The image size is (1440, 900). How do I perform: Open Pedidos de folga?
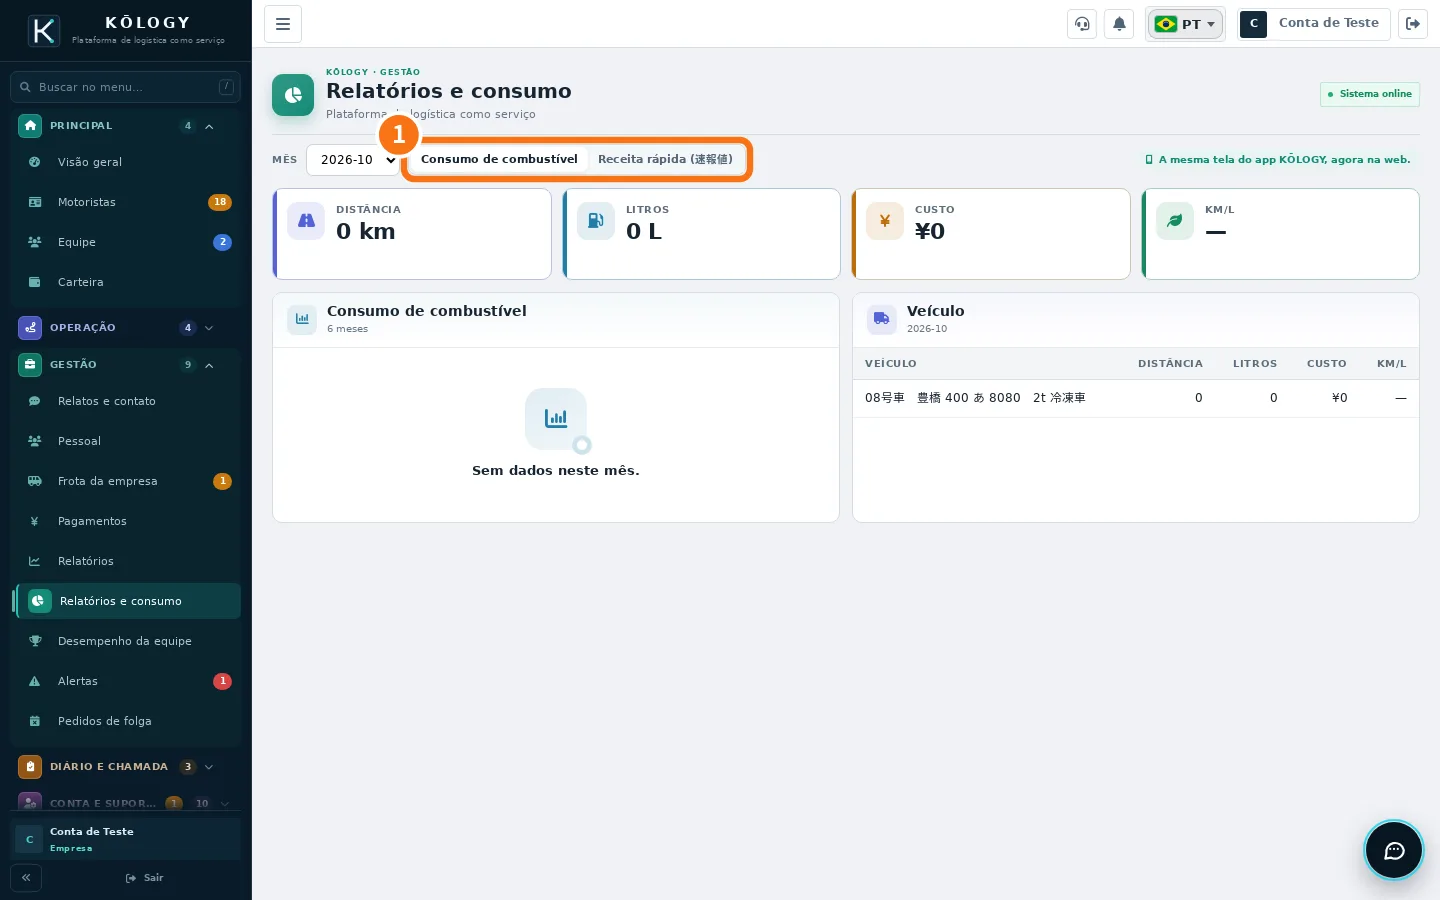click(126, 721)
